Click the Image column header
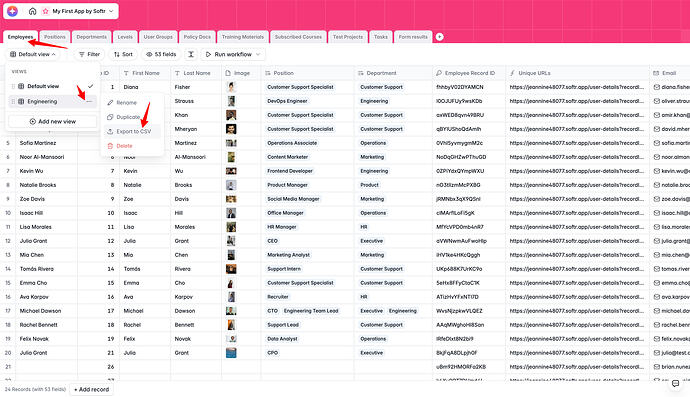Image resolution: width=690 pixels, height=397 pixels. [241, 73]
